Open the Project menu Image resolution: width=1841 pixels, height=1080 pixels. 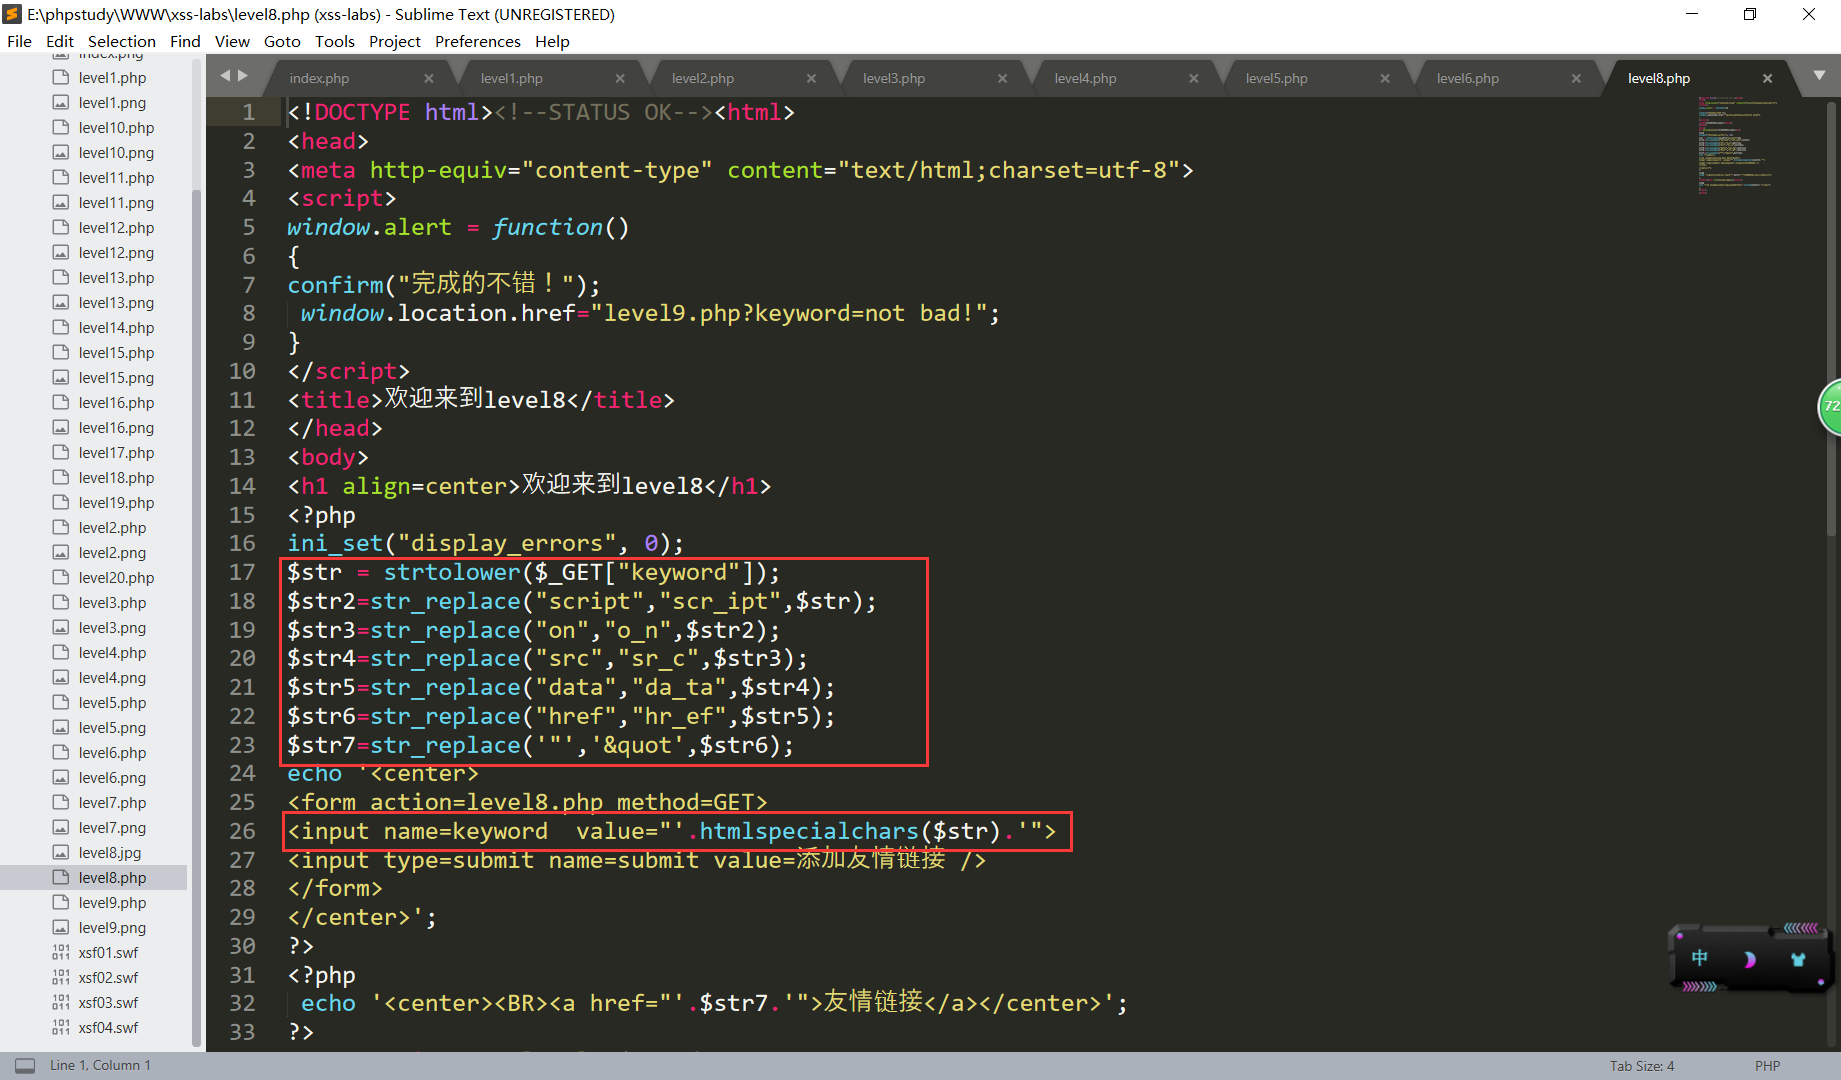[395, 41]
